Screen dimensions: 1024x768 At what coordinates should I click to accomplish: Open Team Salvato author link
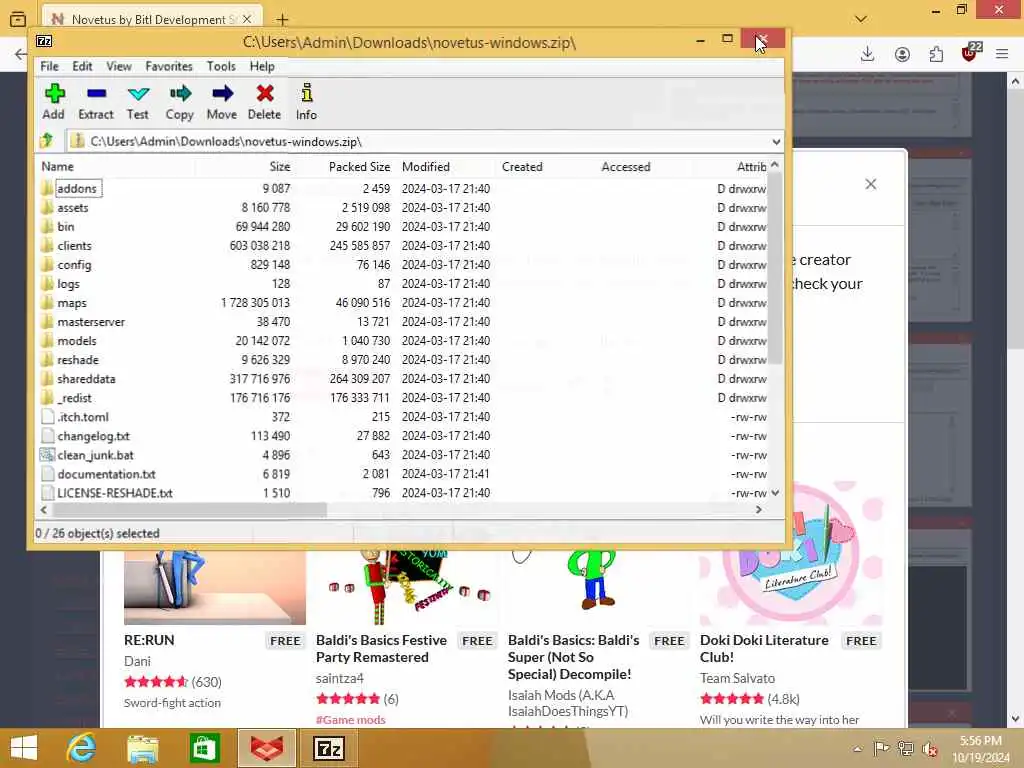737,679
